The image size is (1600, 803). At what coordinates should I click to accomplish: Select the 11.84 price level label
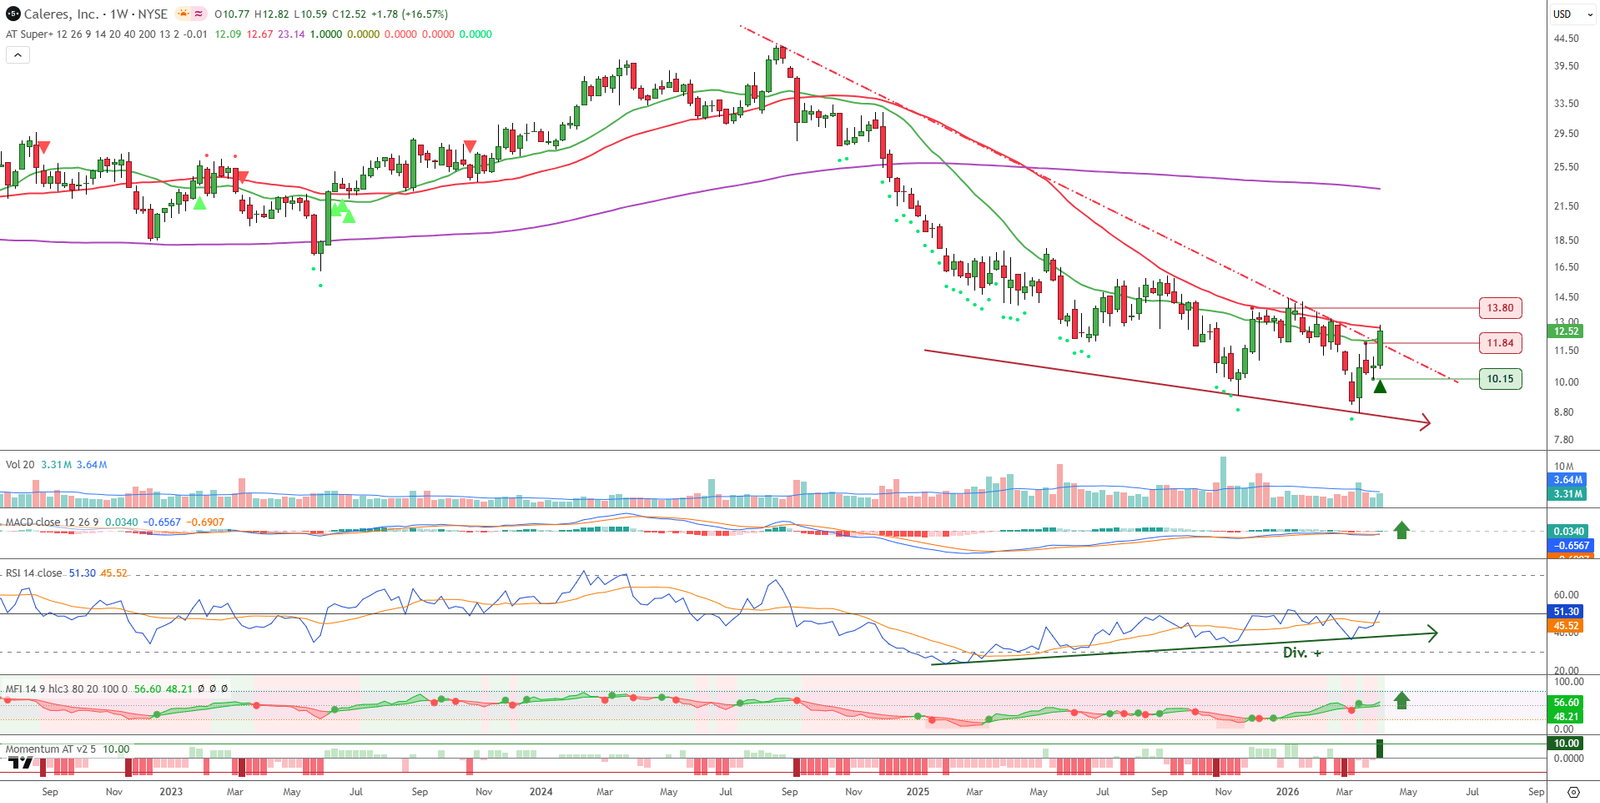tap(1499, 343)
